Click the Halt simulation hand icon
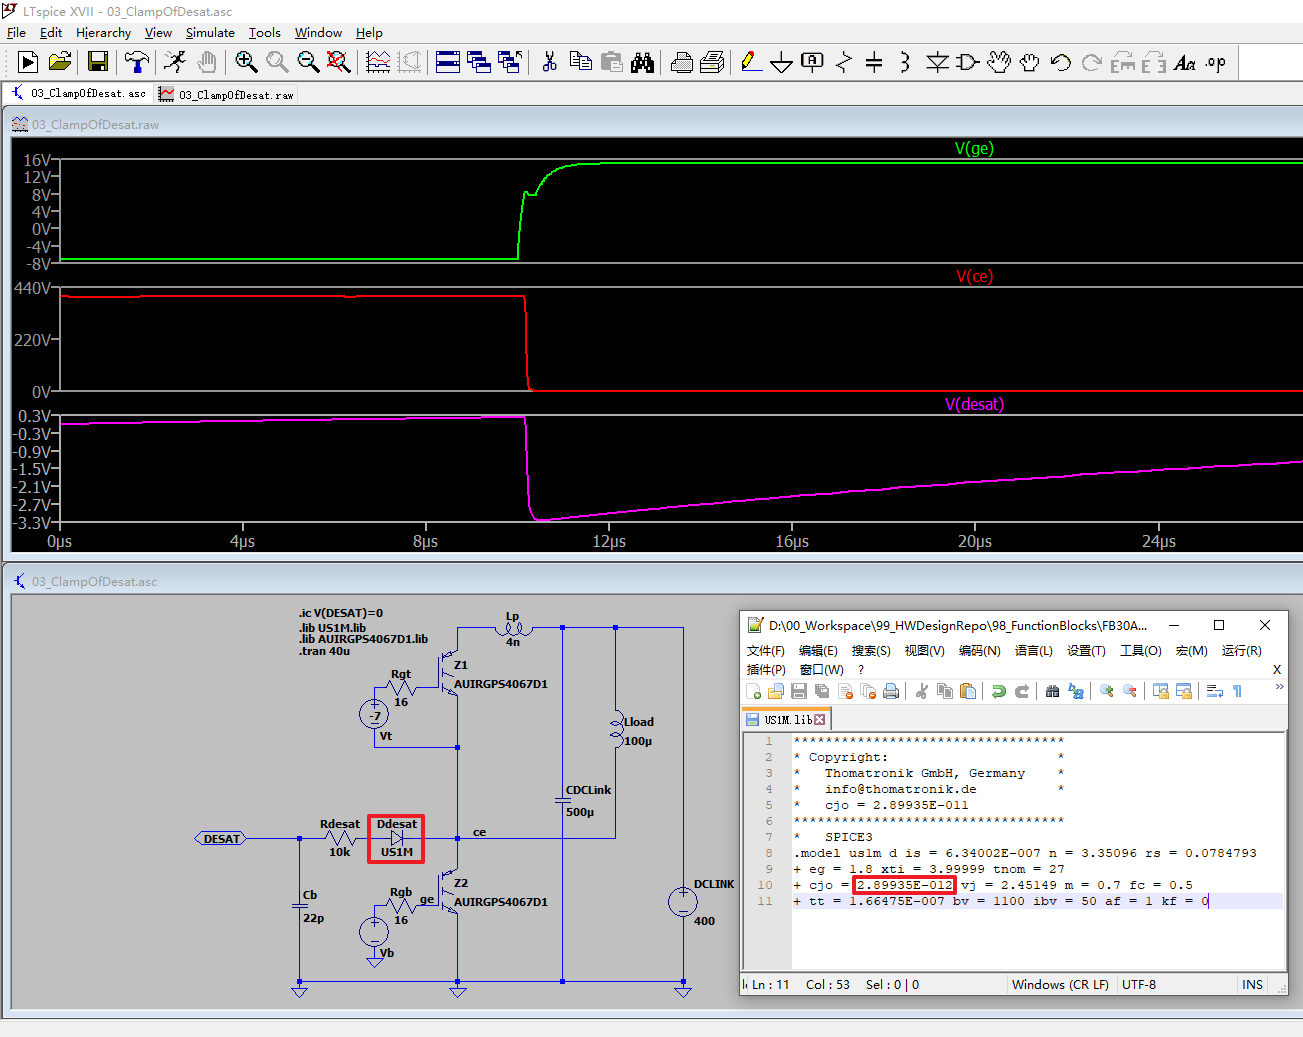Screen dimensions: 1303x1037 click(206, 62)
